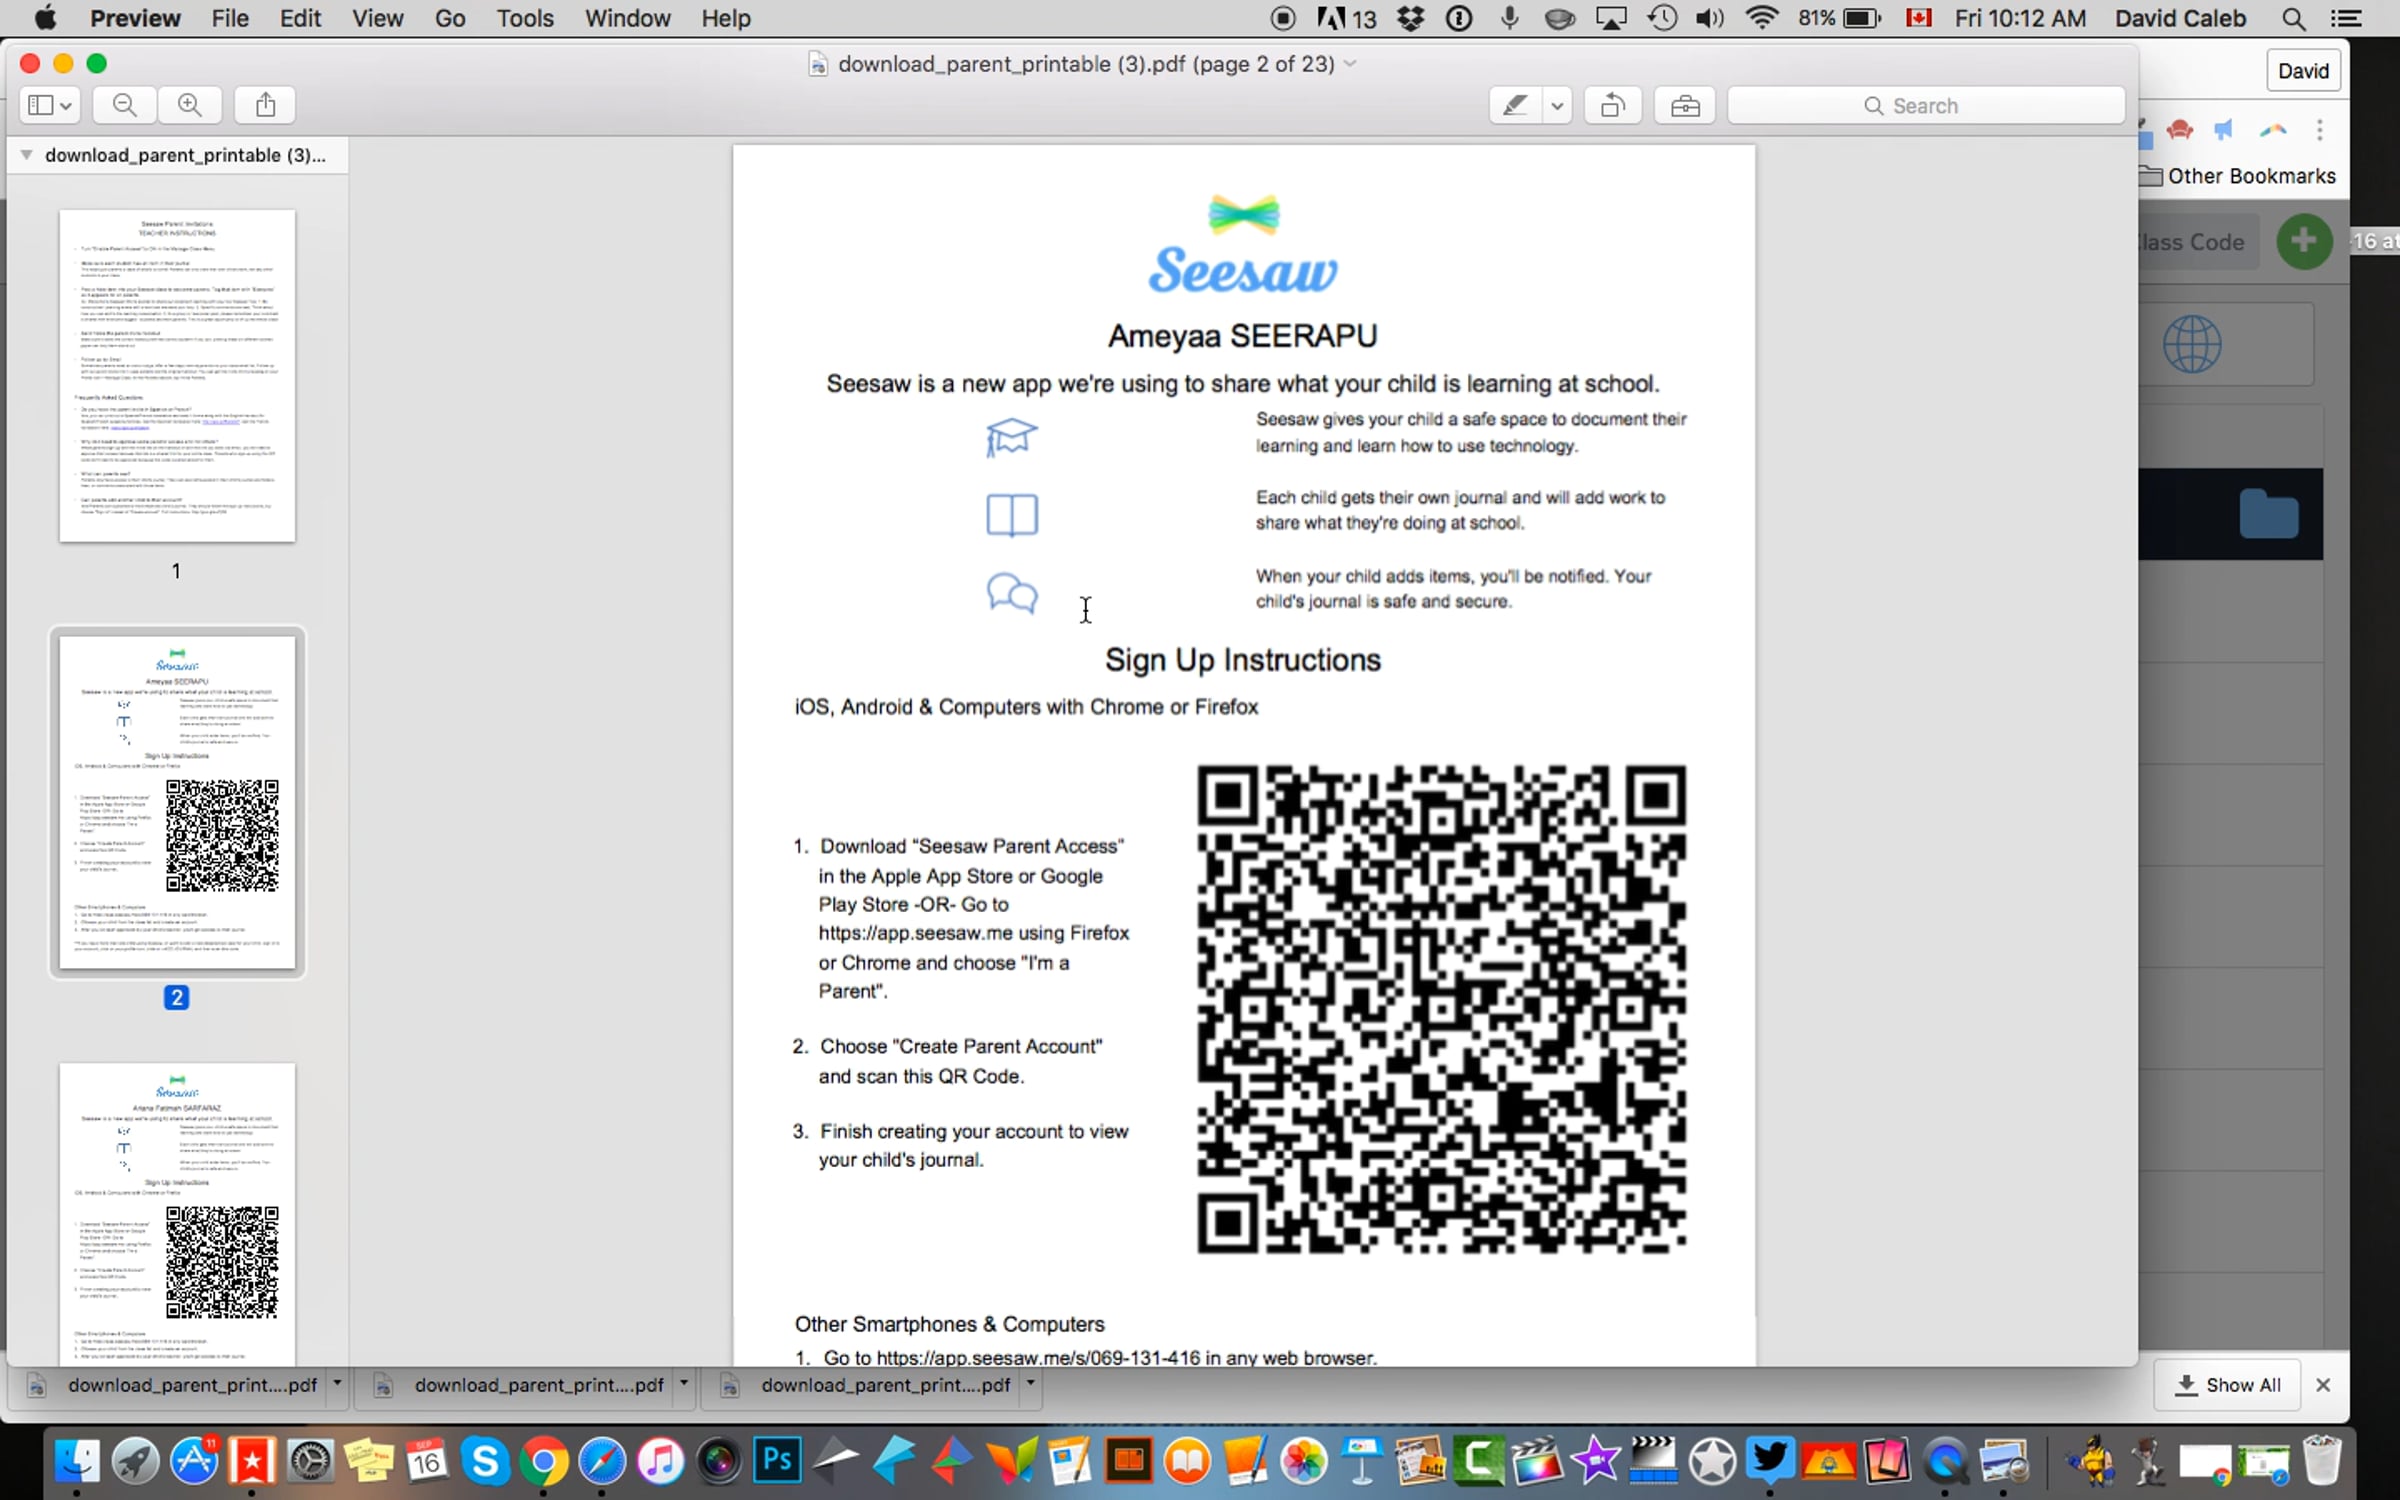Viewport: 2400px width, 1500px height.
Task: Close the downloads bar
Action: (2323, 1385)
